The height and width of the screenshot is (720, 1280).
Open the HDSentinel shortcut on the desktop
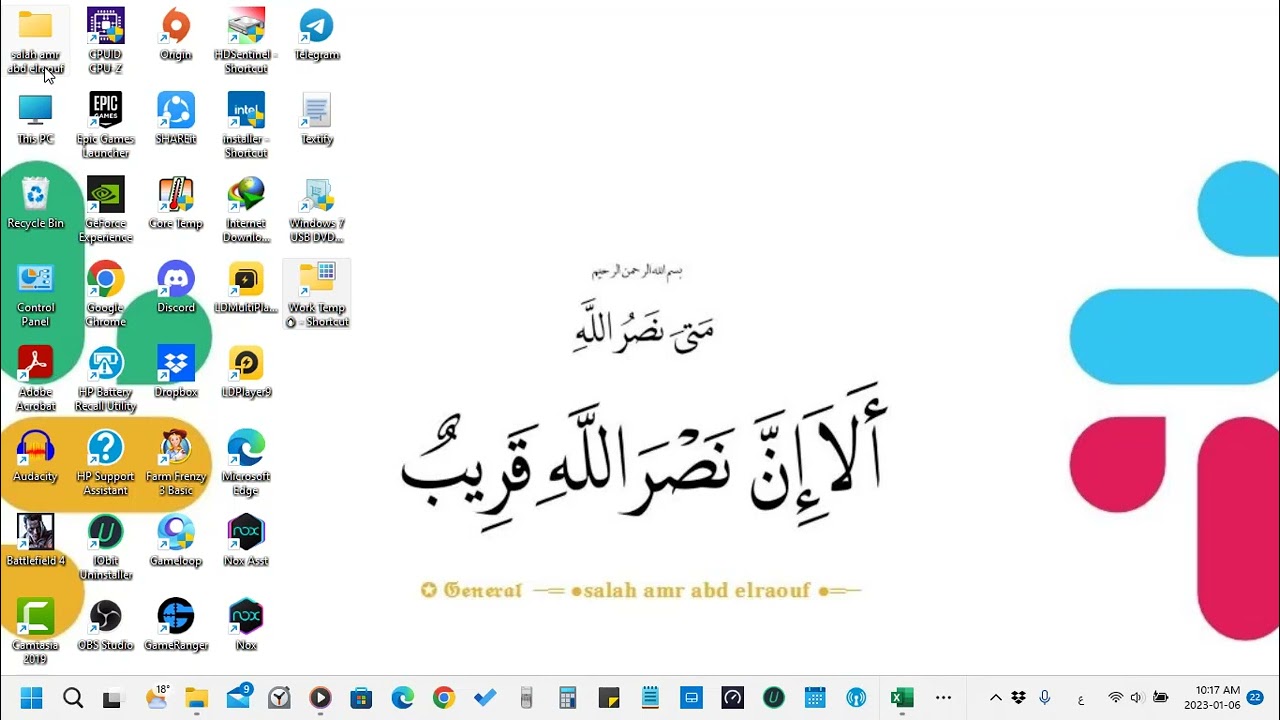(x=246, y=41)
